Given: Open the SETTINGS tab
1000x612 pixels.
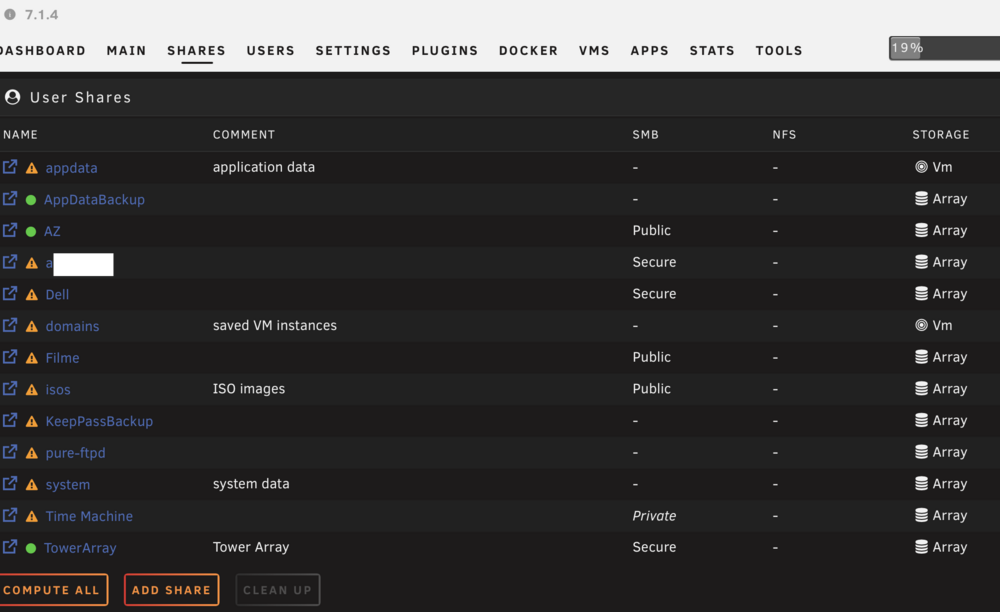Looking at the screenshot, I should 353,50.
